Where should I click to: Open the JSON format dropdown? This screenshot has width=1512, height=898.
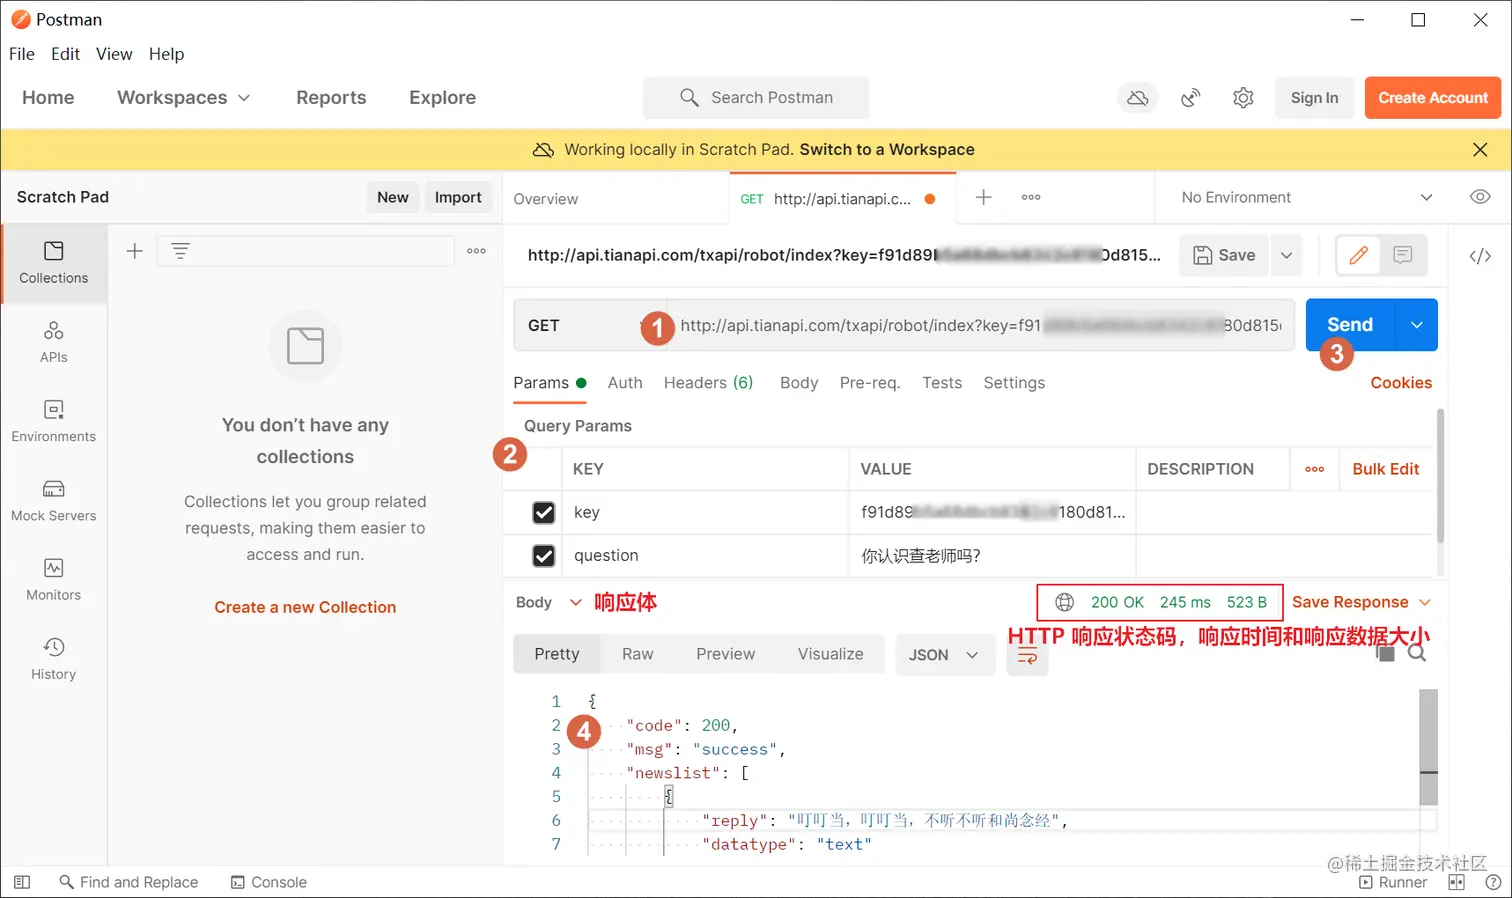944,655
